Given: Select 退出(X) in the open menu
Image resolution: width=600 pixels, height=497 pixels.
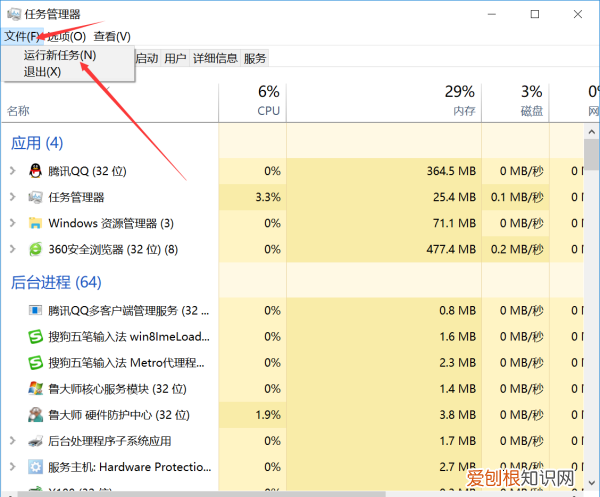Looking at the screenshot, I should click(42, 71).
